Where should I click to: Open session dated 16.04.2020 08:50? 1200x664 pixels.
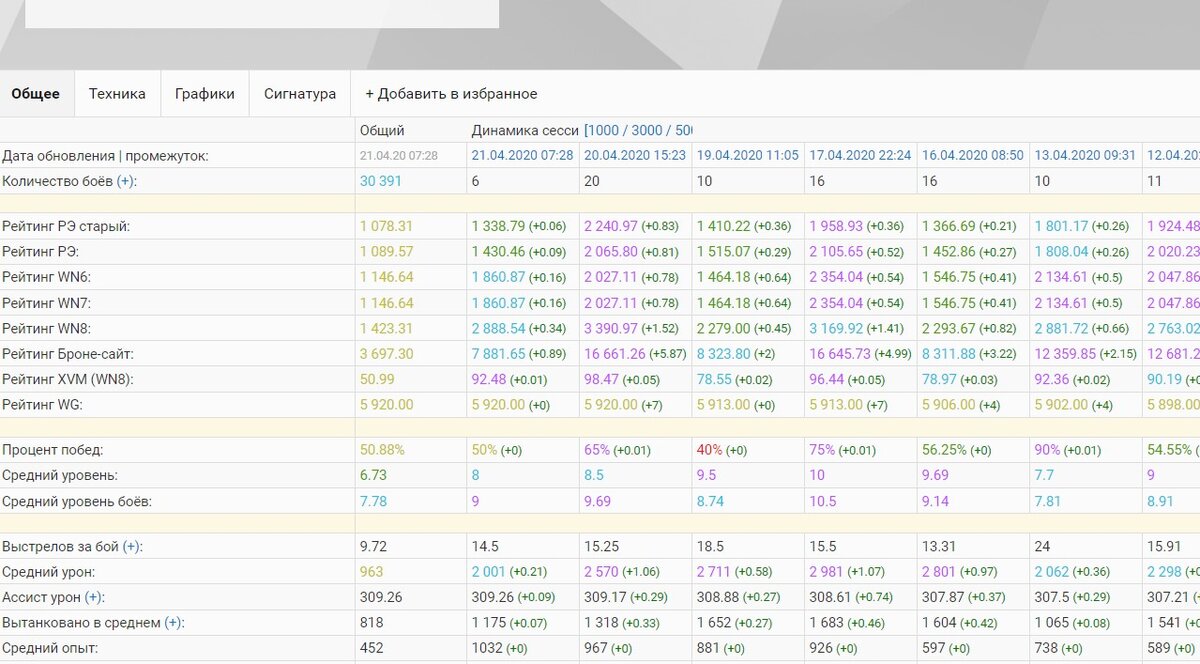pos(973,155)
